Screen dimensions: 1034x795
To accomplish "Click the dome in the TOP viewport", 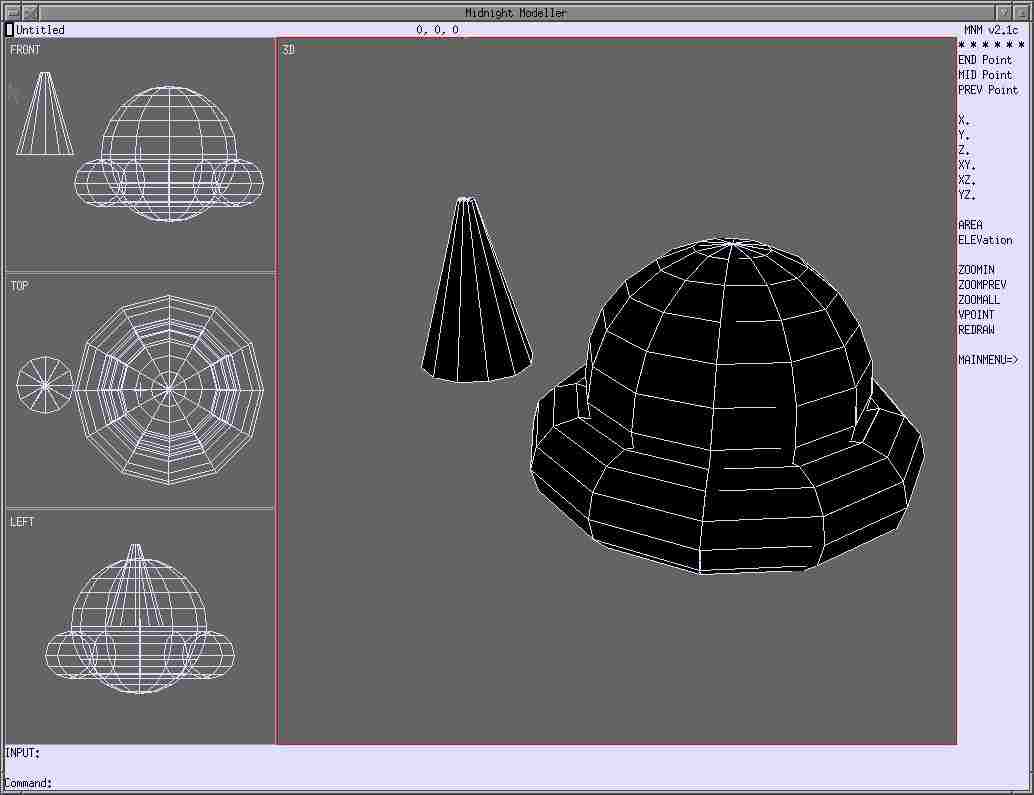I will point(169,387).
